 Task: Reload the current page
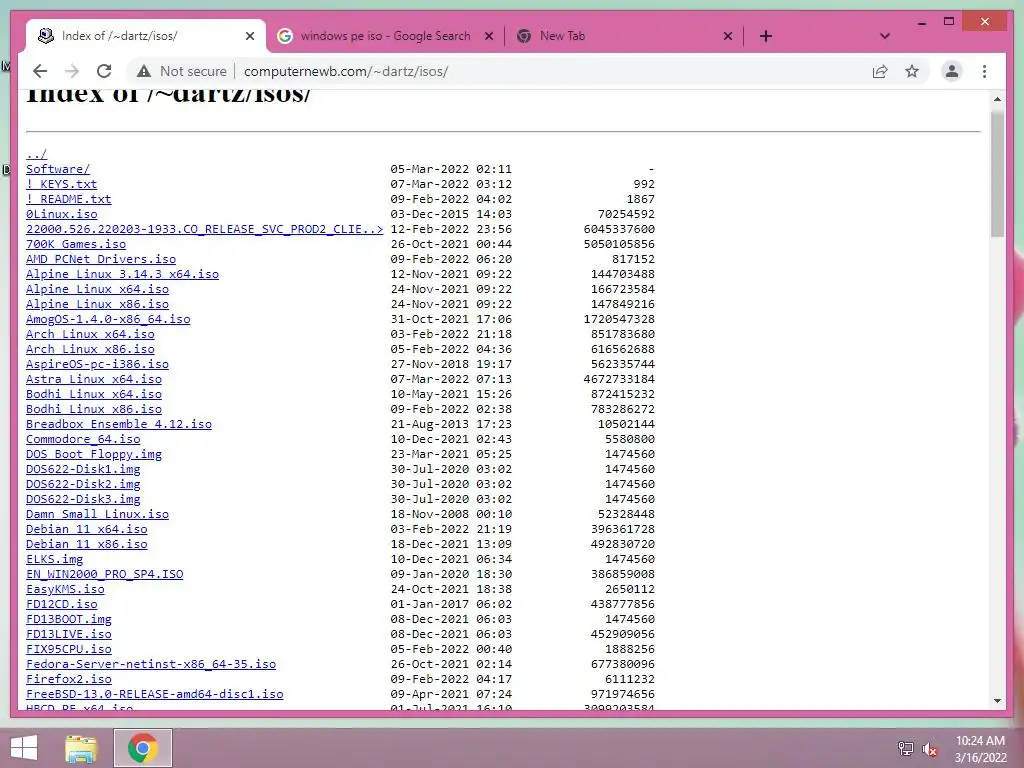pos(104,71)
